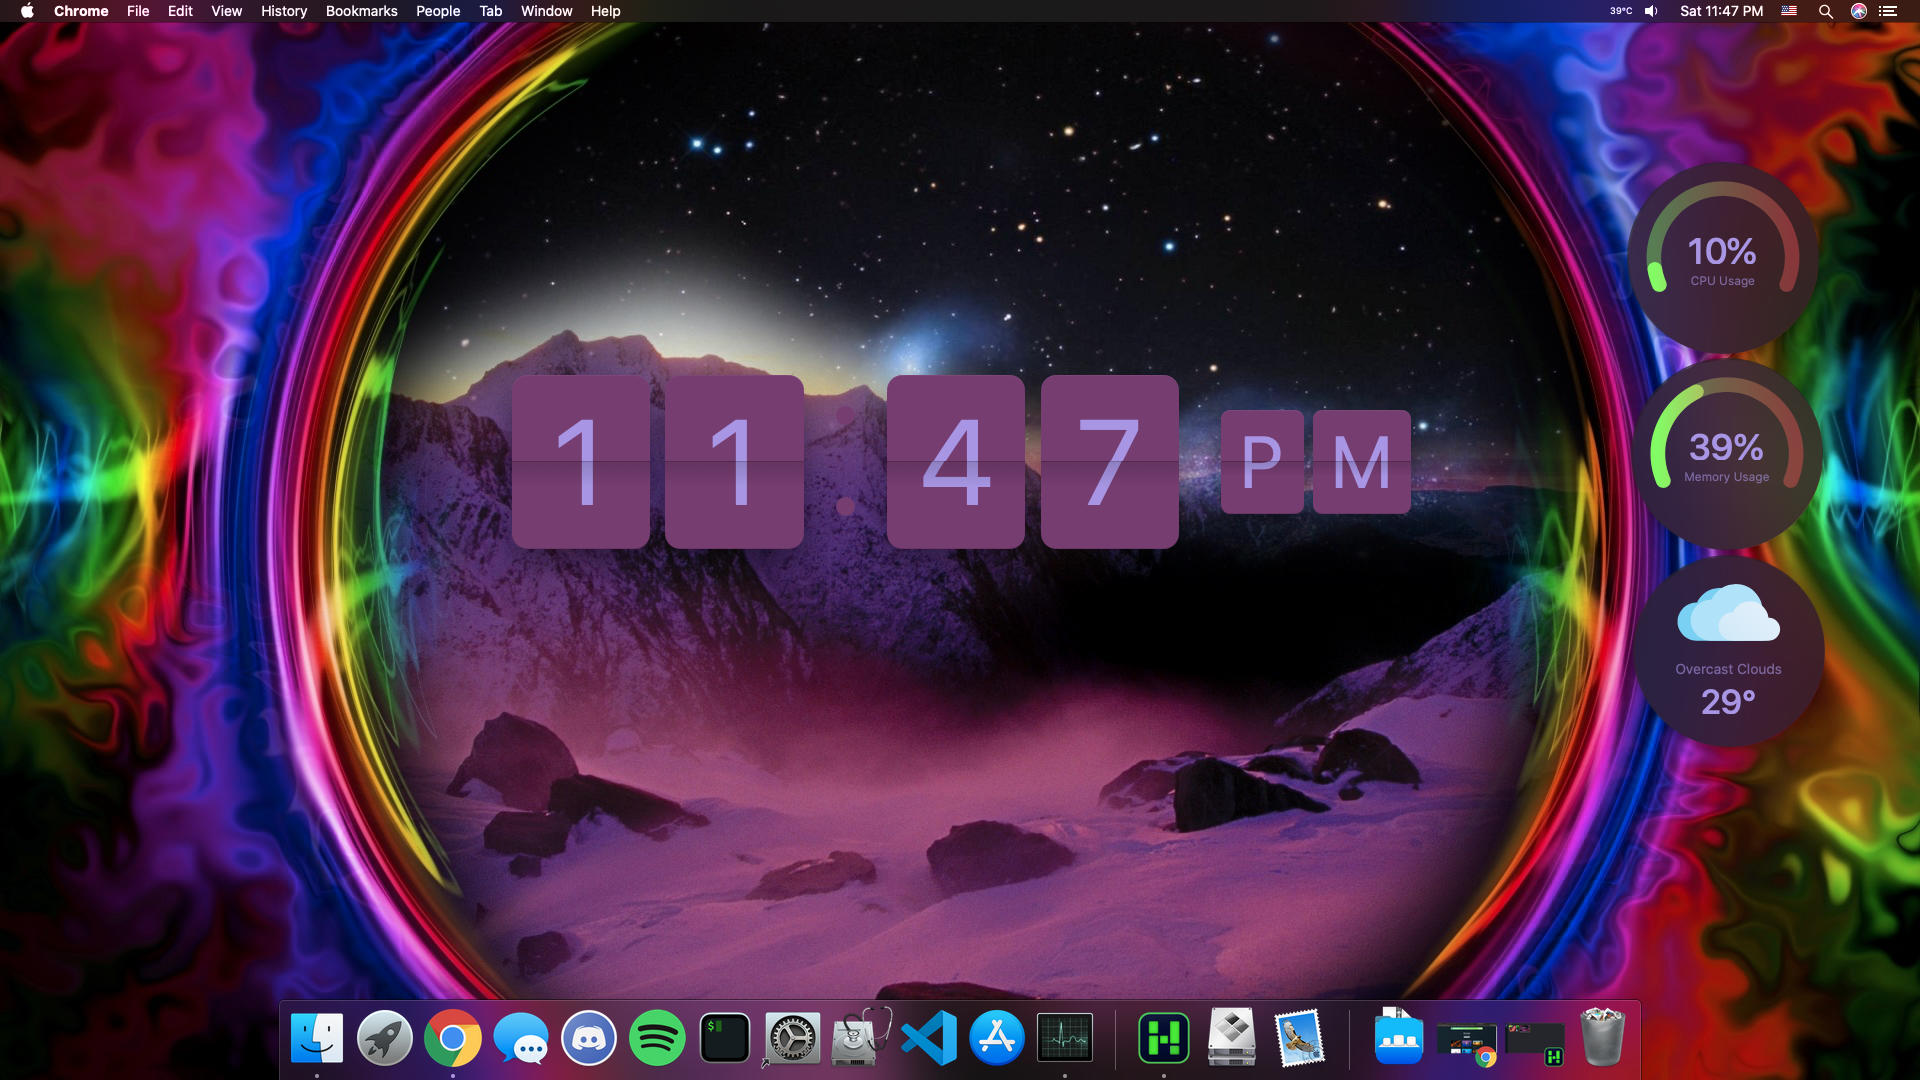This screenshot has height=1080, width=1920.
Task: Open the Bookmarks menu
Action: 361,11
